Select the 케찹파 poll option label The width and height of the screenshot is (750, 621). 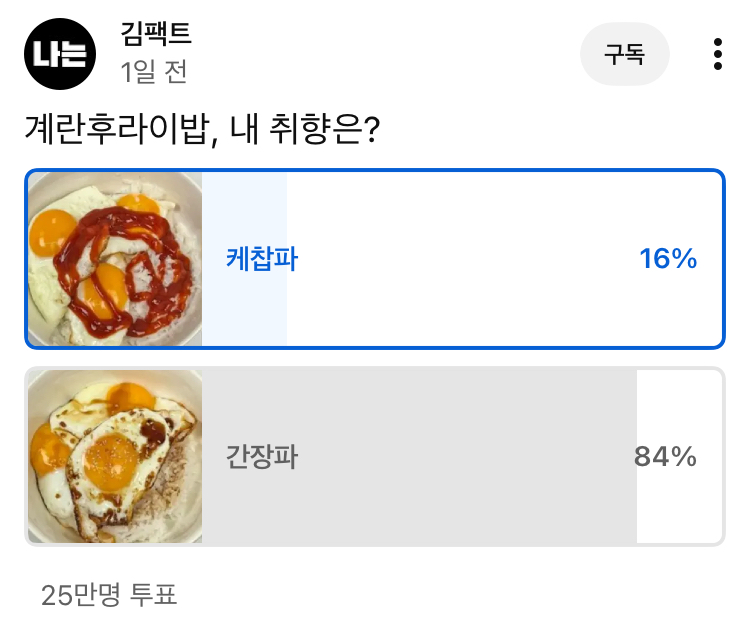click(262, 260)
